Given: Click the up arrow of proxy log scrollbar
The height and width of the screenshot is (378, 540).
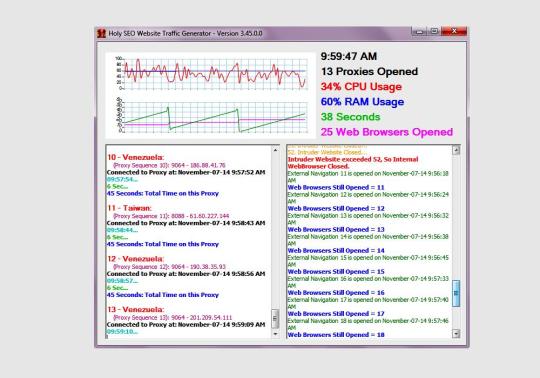Looking at the screenshot, I should 275,150.
